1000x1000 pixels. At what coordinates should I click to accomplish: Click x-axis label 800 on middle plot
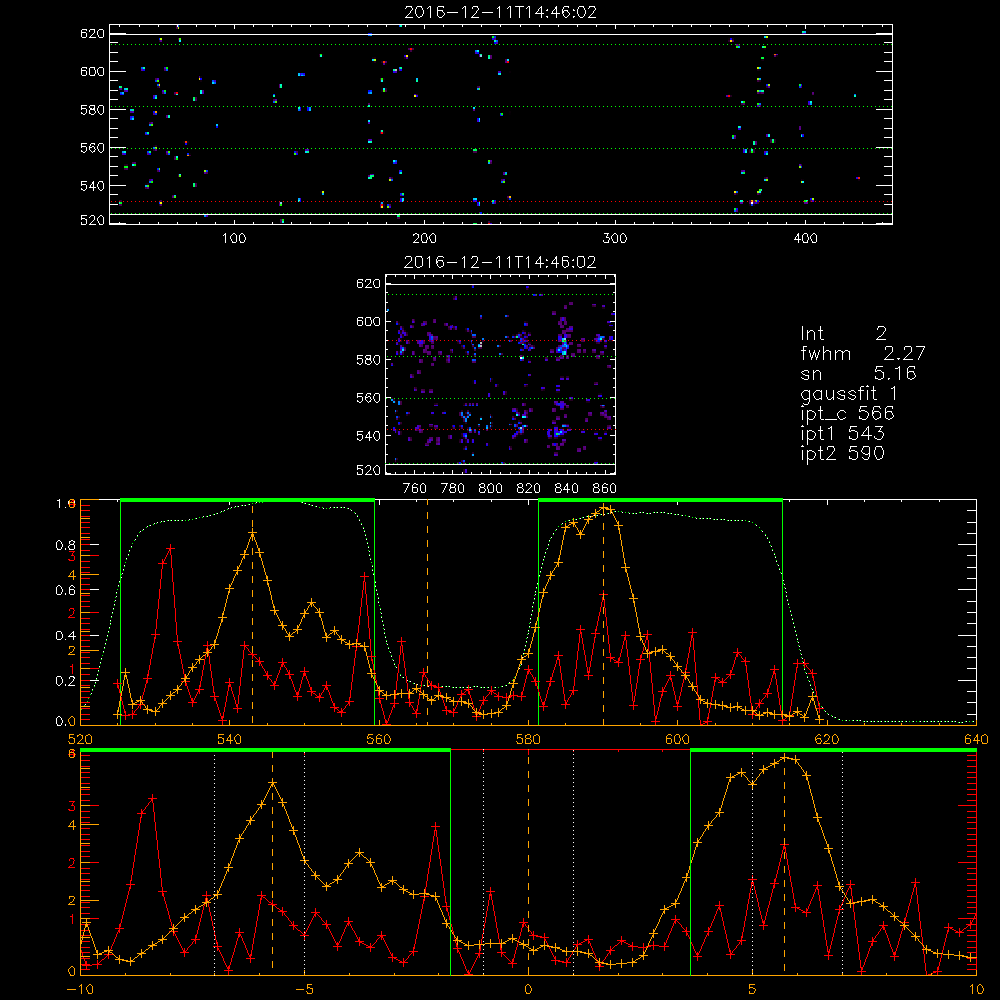click(490, 489)
